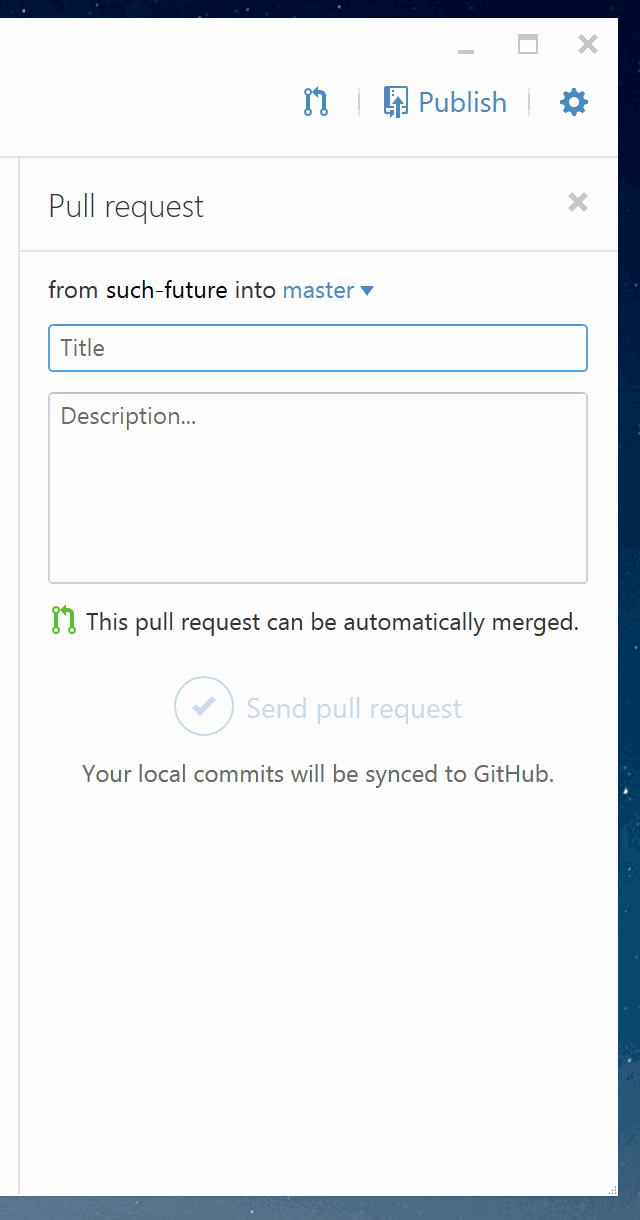Viewport: 640px width, 1220px height.
Task: Click the Send pull request text
Action: 354,709
